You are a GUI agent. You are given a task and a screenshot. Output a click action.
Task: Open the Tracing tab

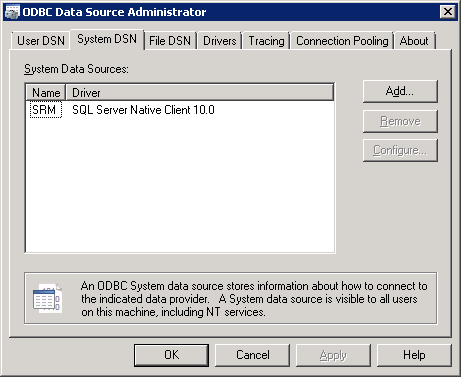(266, 41)
